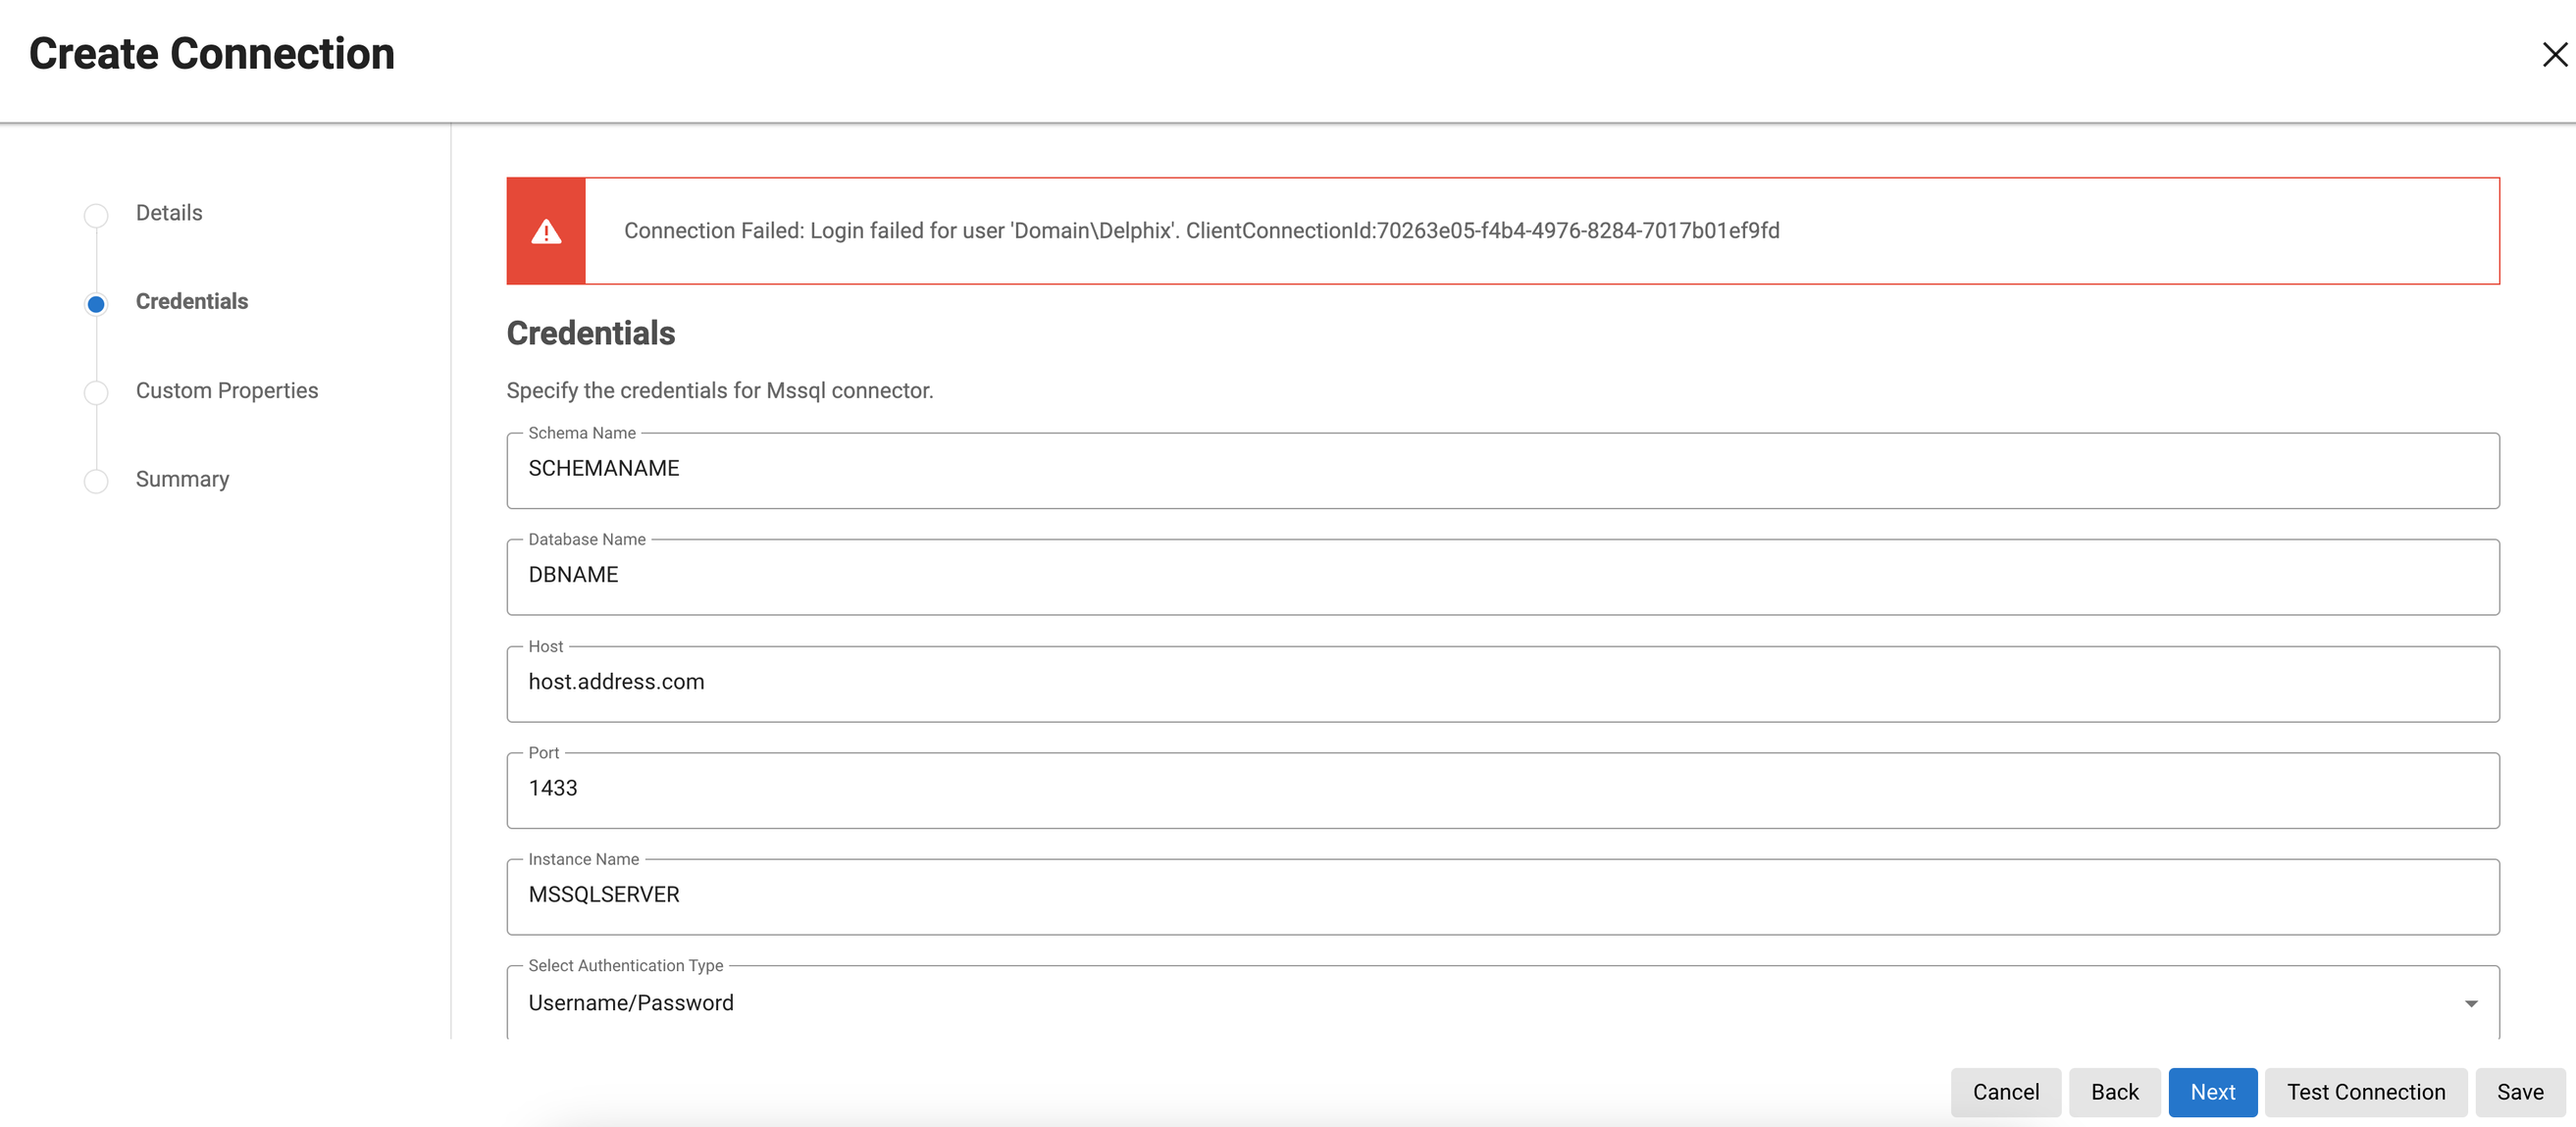This screenshot has width=2576, height=1127.
Task: Click the Instance Name field
Action: pos(1502,896)
